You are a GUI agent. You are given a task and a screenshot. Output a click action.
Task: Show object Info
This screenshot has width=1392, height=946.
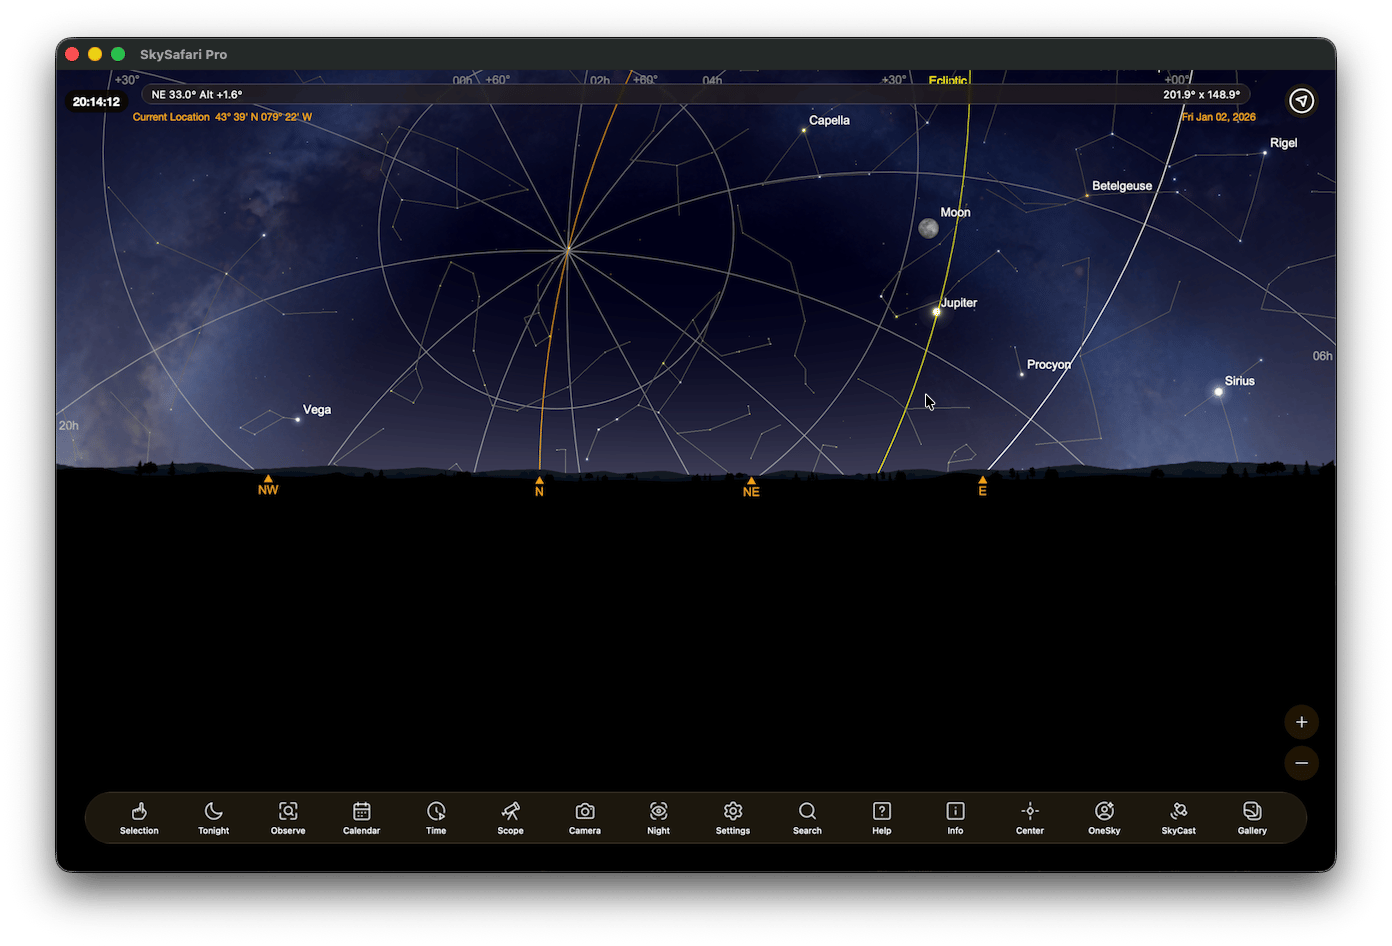tap(956, 817)
